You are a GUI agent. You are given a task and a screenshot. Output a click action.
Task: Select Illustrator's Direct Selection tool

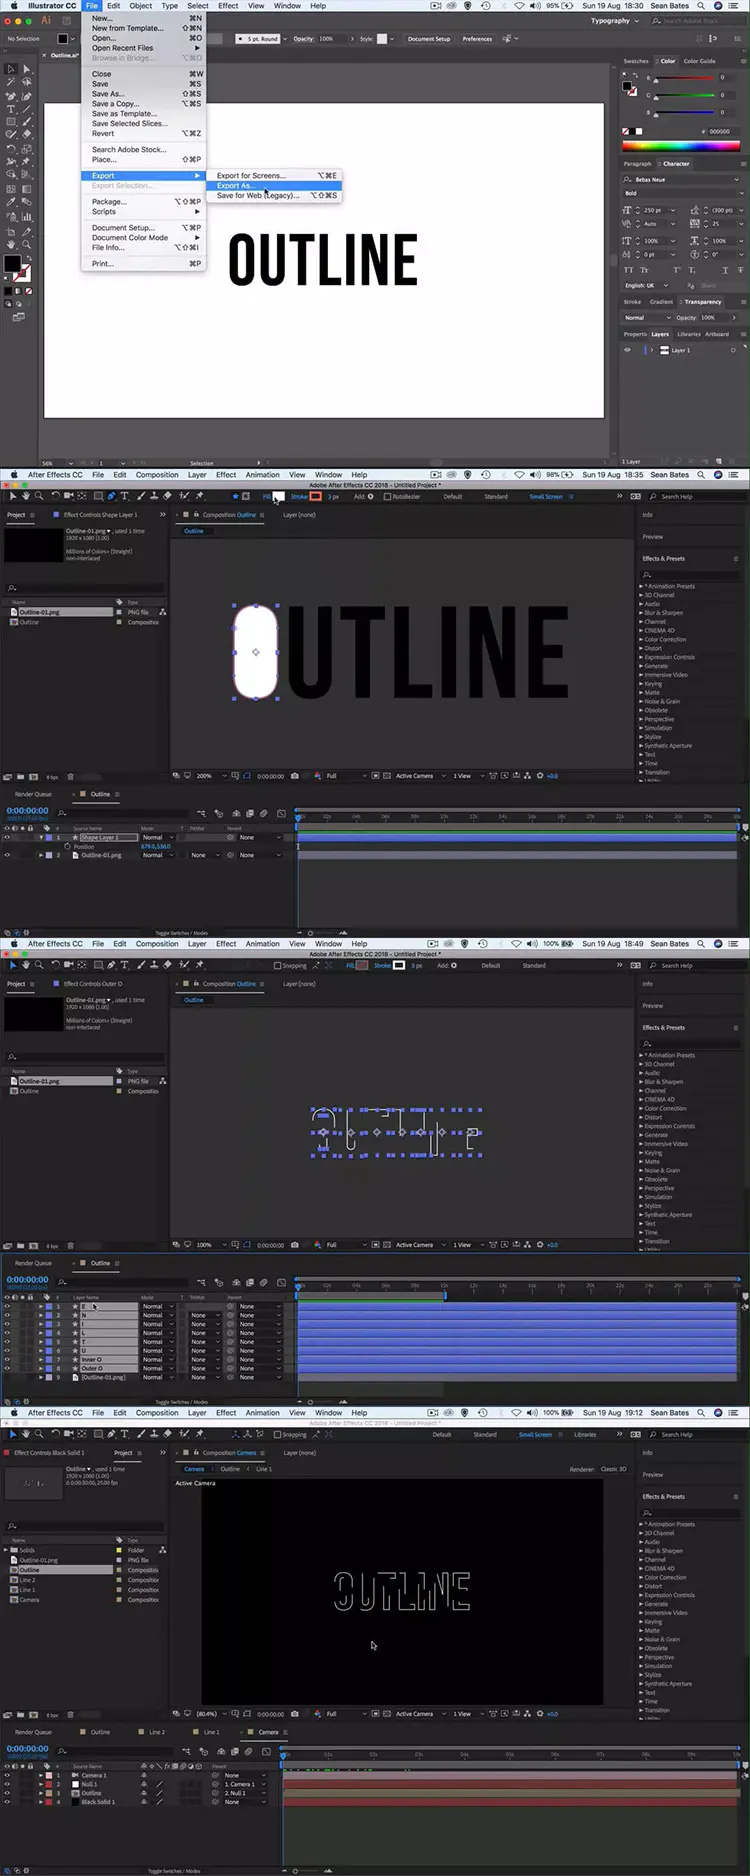coord(26,69)
